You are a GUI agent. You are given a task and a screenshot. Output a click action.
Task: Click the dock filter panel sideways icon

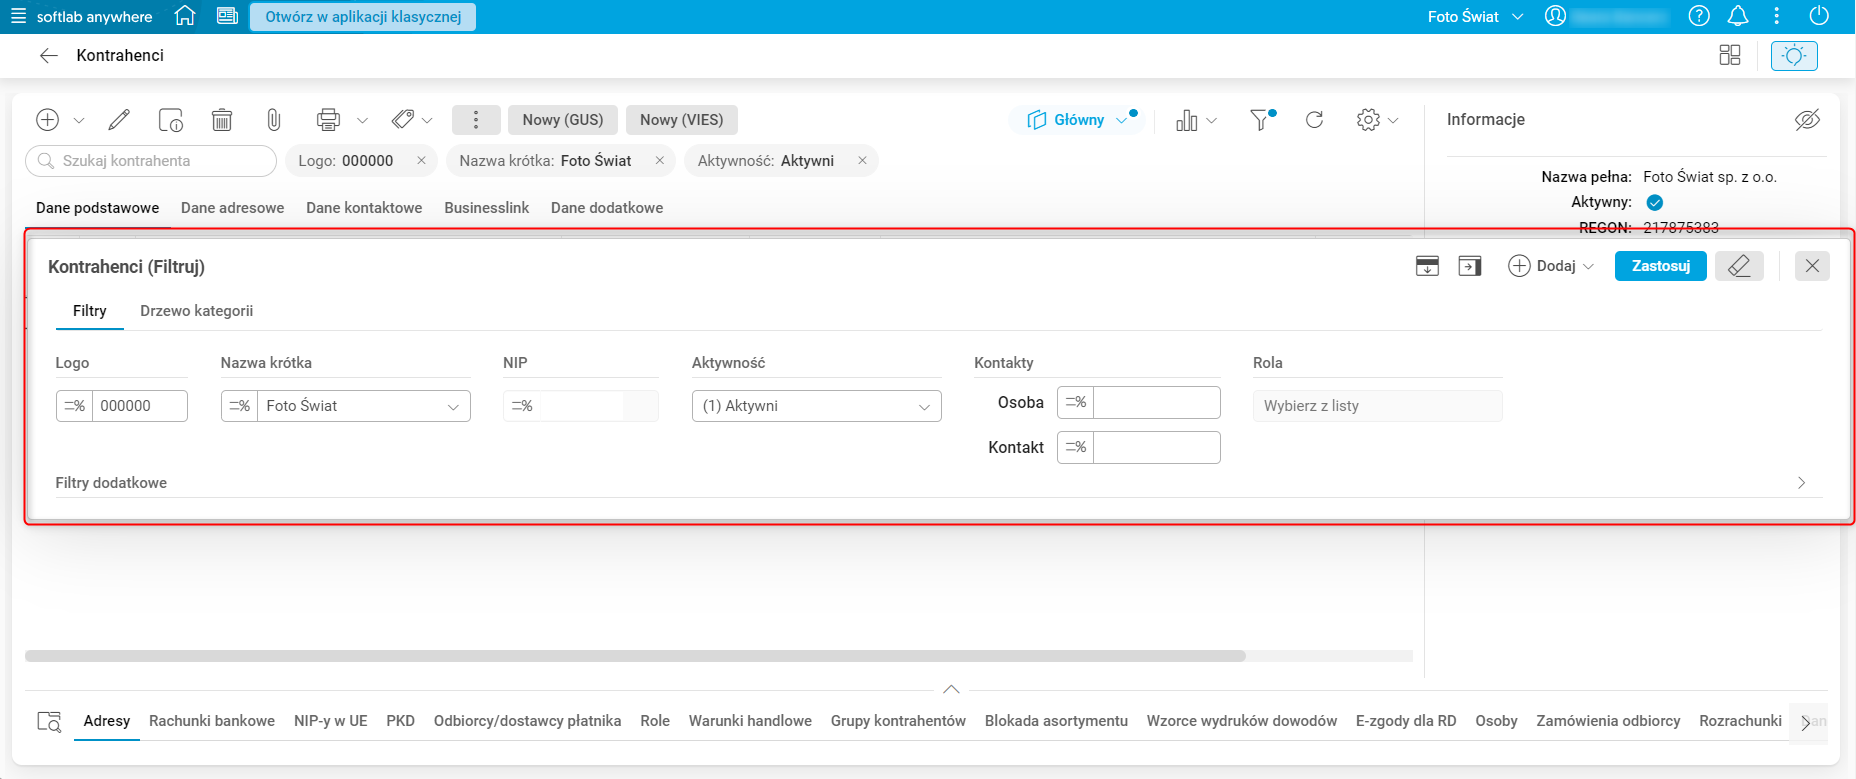click(x=1470, y=266)
